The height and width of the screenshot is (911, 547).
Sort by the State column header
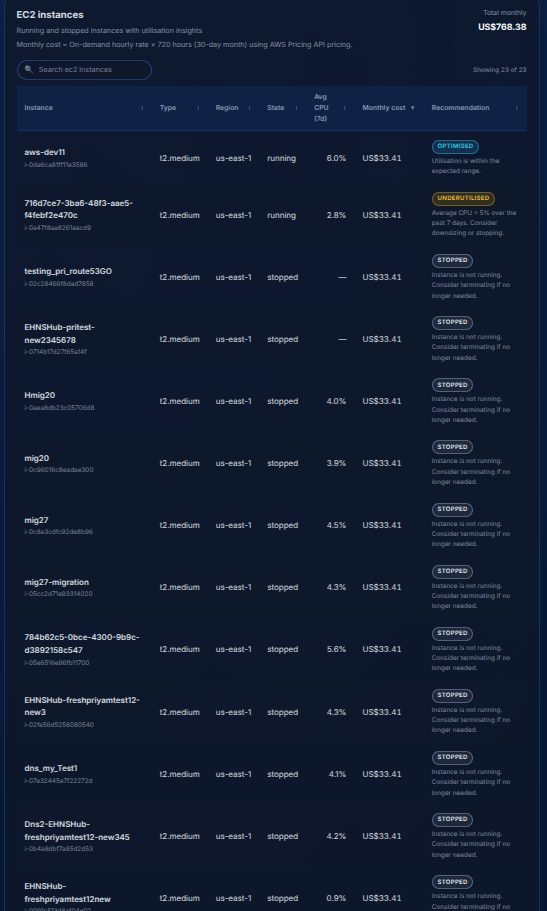coord(276,108)
